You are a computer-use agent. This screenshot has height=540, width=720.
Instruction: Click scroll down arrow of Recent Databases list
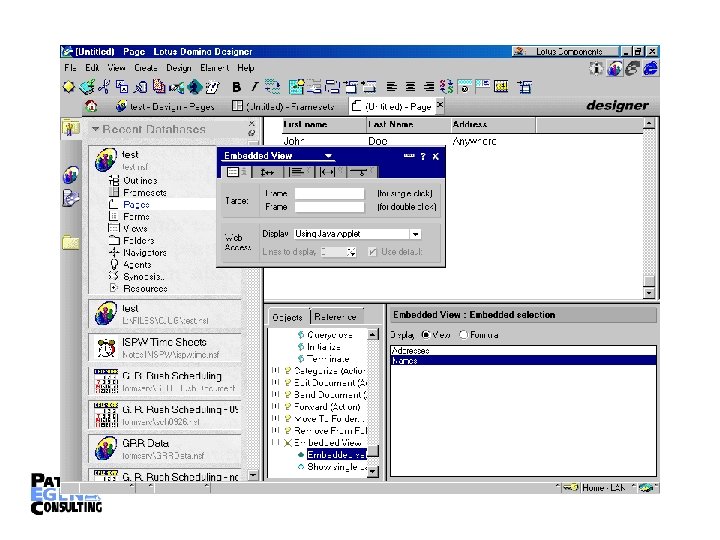coord(253,475)
